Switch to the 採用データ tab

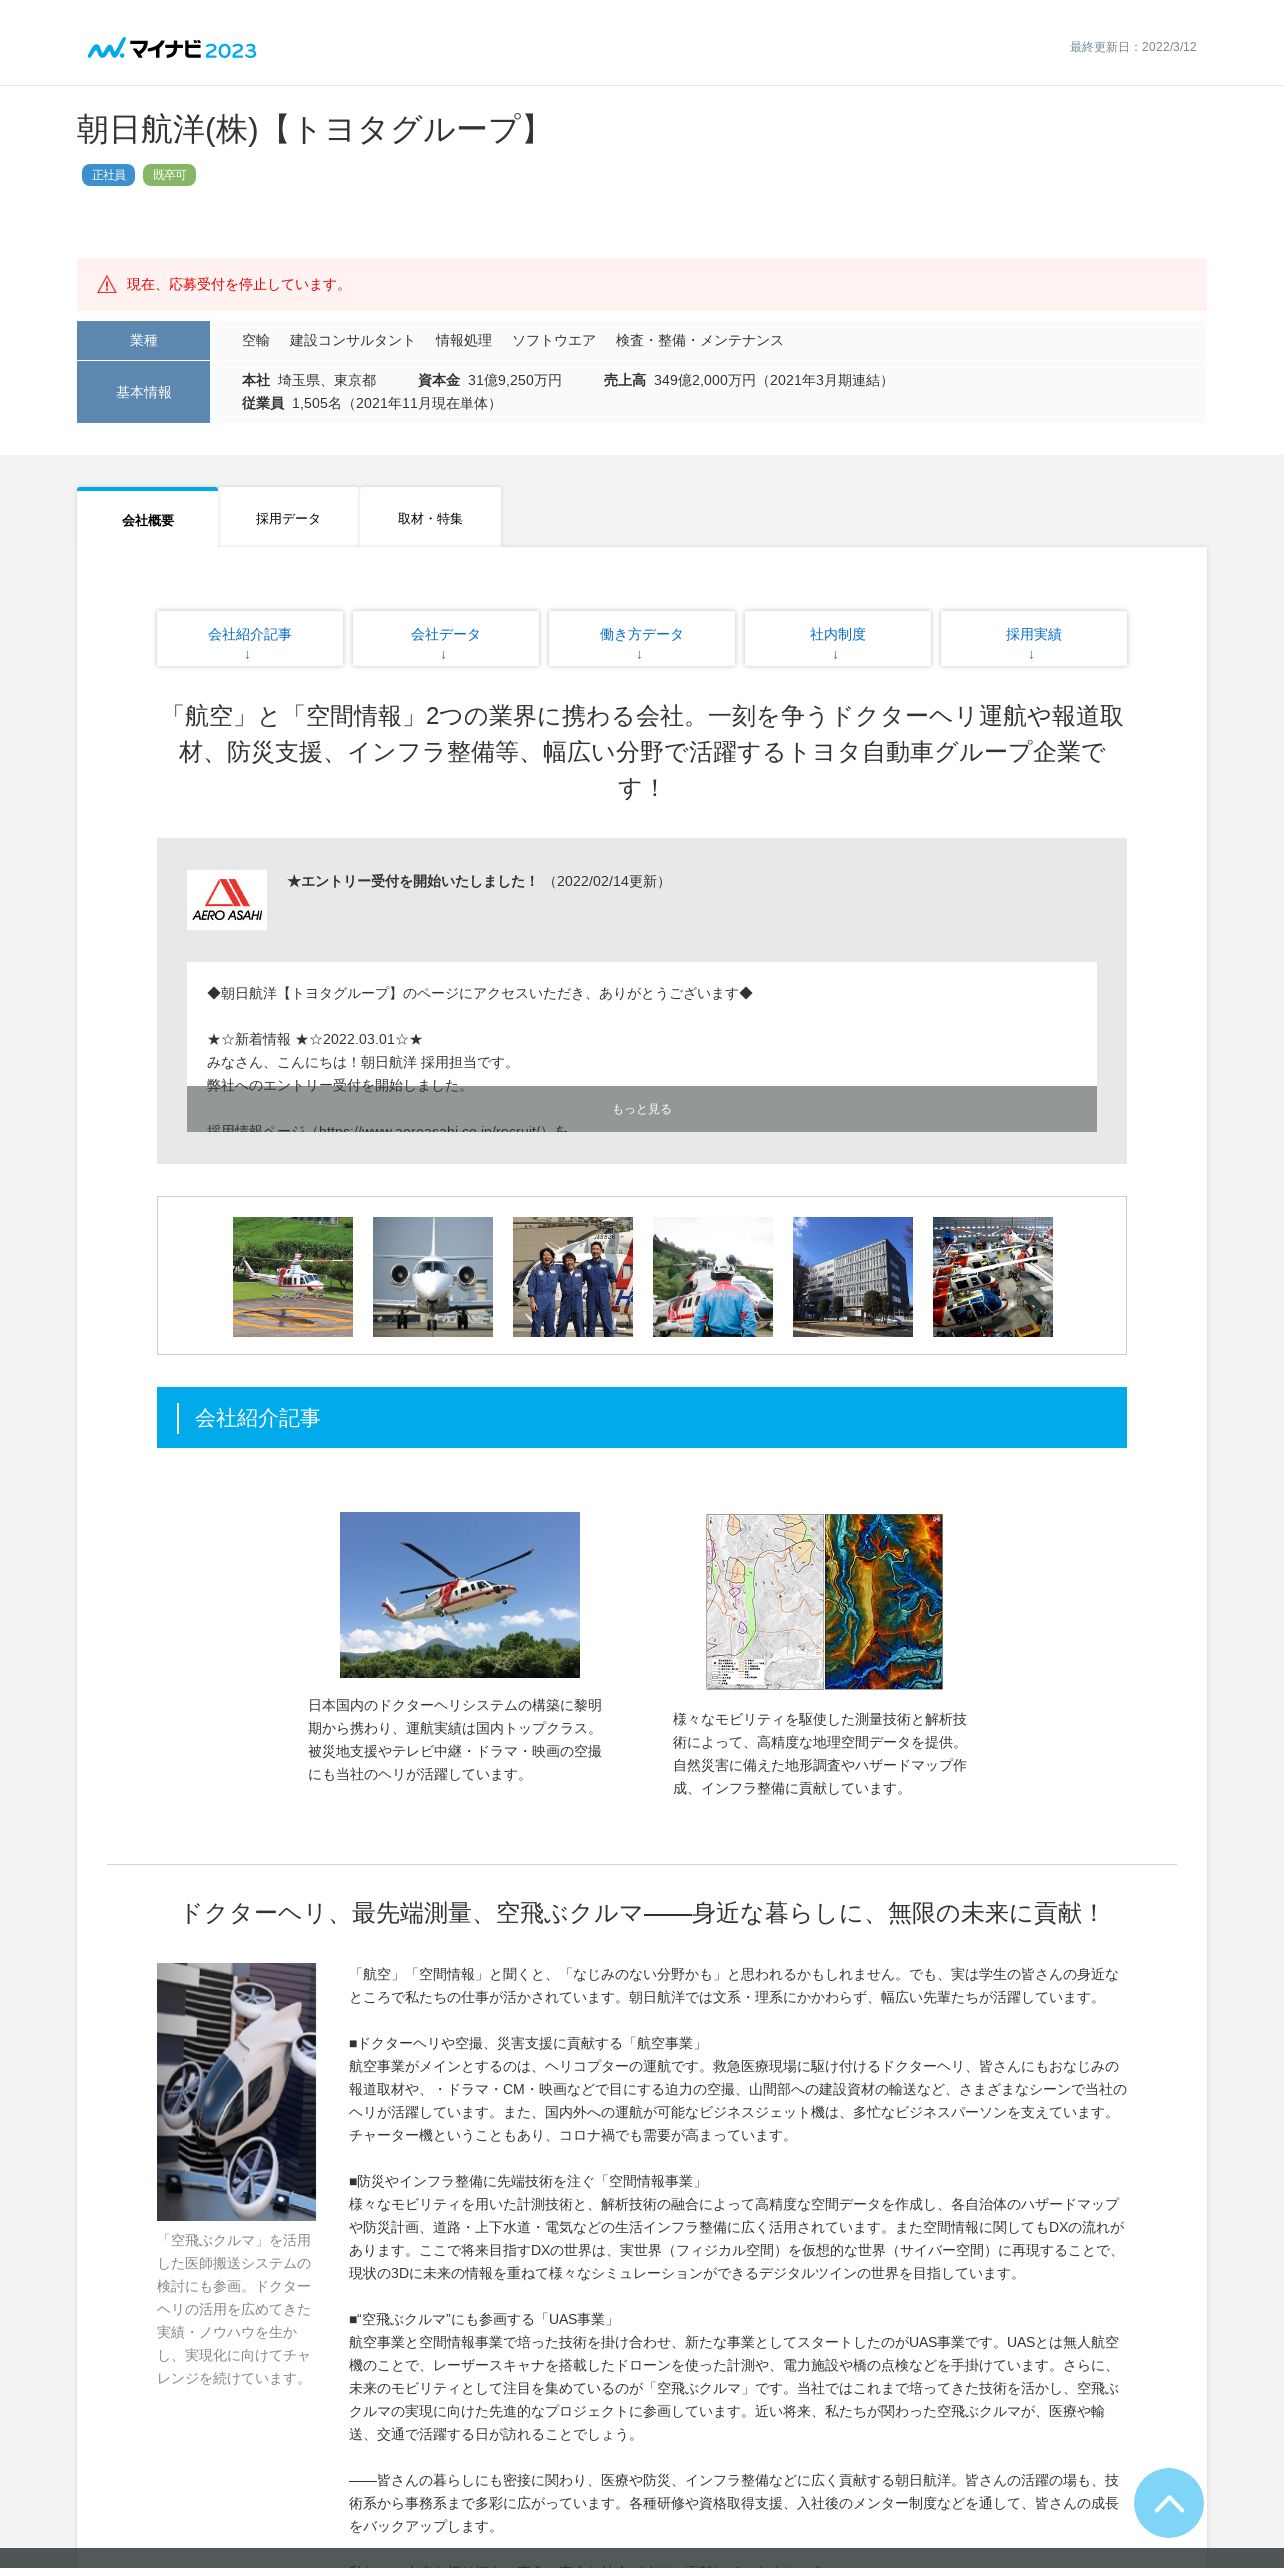pos(288,518)
